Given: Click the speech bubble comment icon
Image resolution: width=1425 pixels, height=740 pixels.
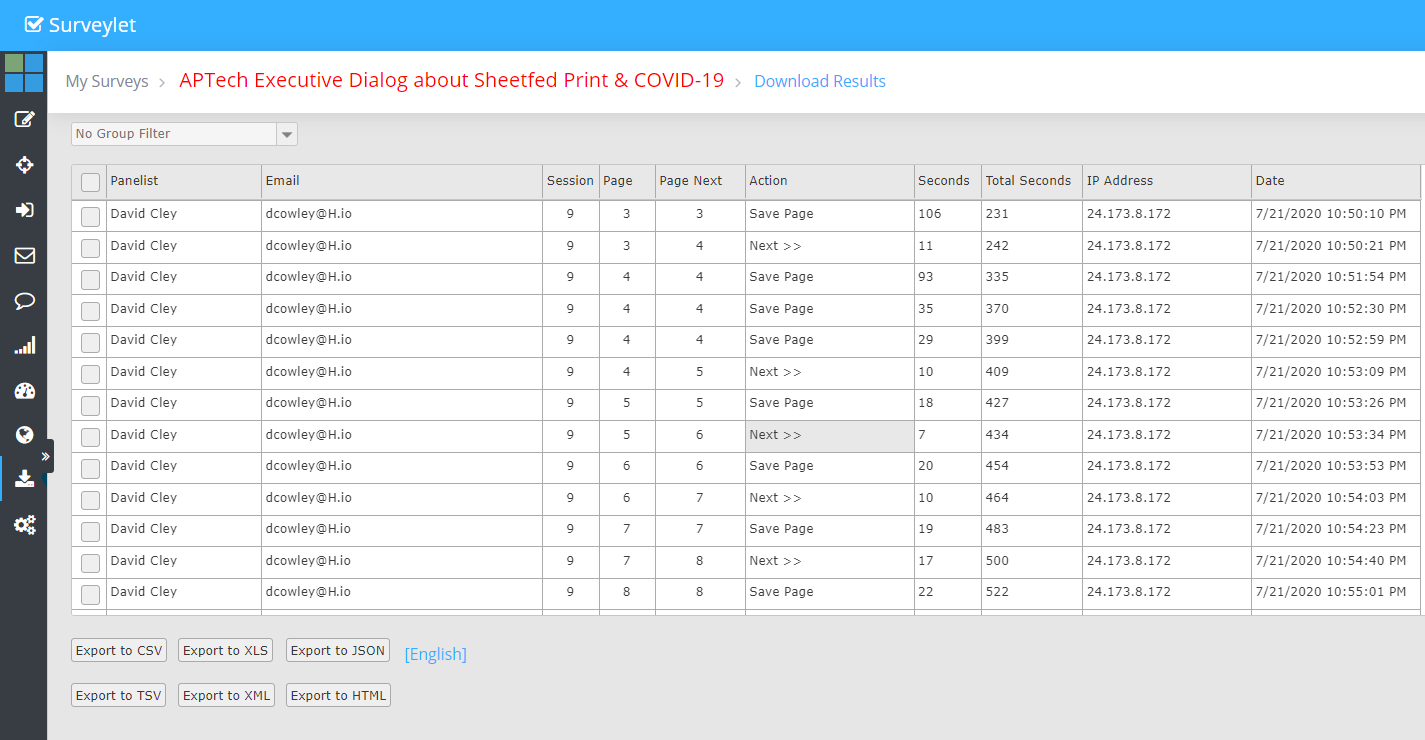Looking at the screenshot, I should (24, 301).
